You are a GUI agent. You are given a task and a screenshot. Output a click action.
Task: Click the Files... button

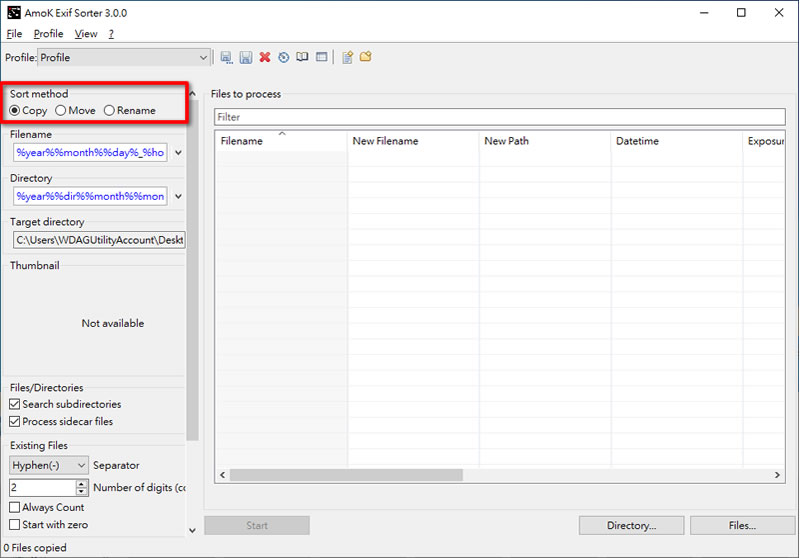pos(742,525)
